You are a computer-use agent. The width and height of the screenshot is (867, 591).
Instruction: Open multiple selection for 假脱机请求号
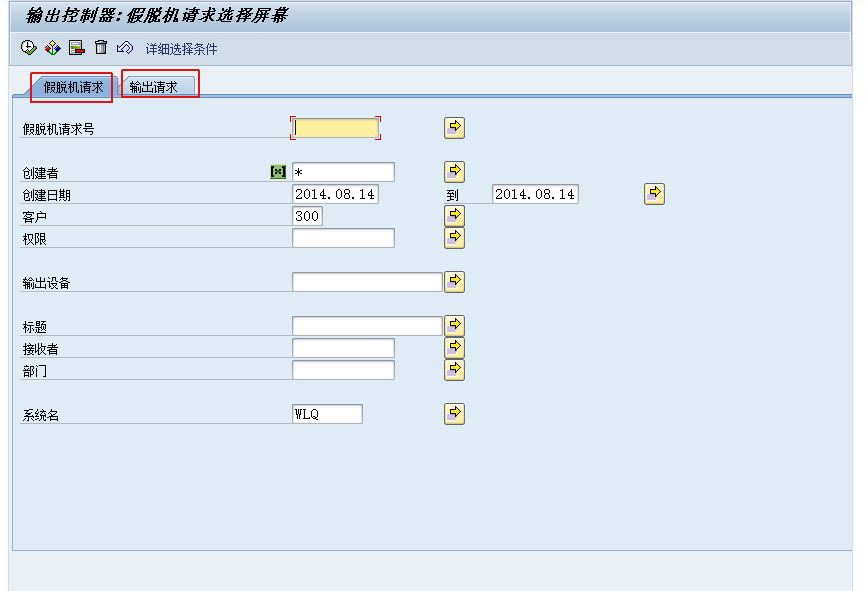(x=455, y=128)
